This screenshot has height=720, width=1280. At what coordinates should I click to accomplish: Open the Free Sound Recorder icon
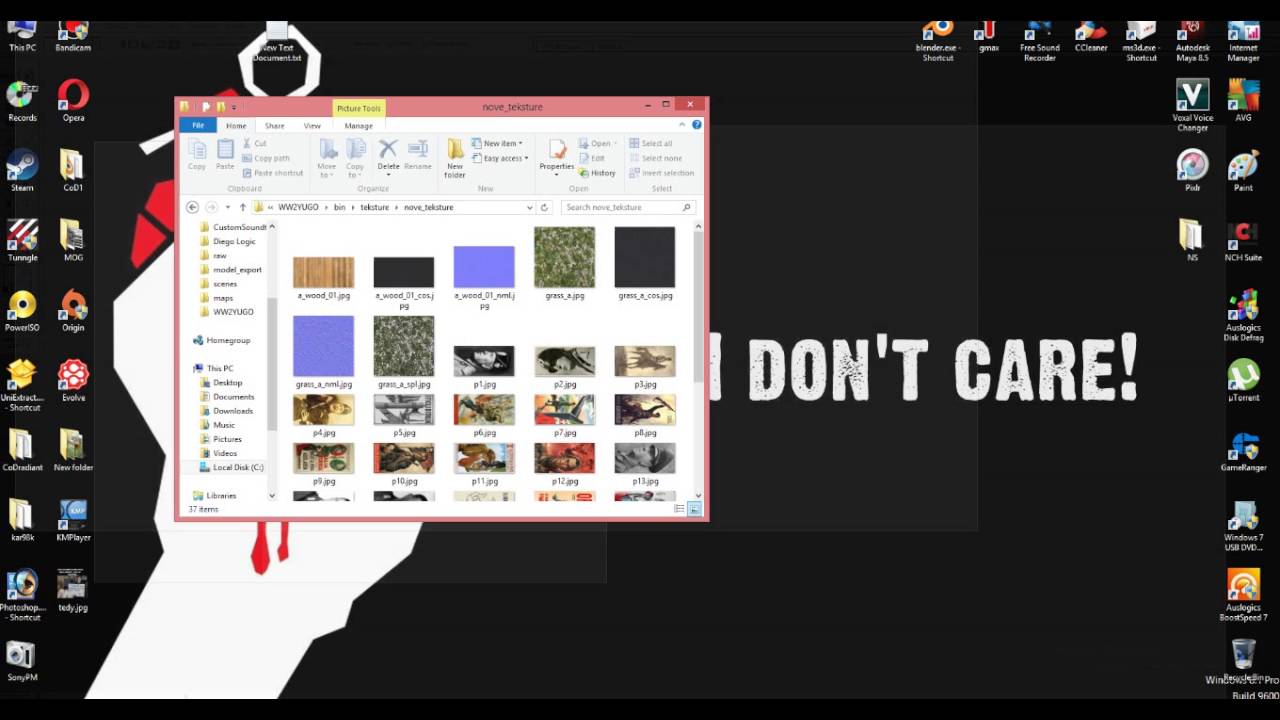(x=1039, y=40)
